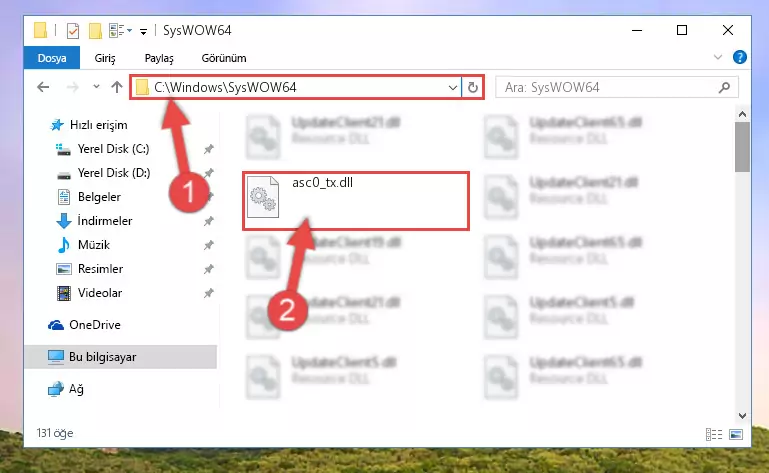The height and width of the screenshot is (473, 769).
Task: Open New Folder icon in title bar
Action: [x=95, y=30]
